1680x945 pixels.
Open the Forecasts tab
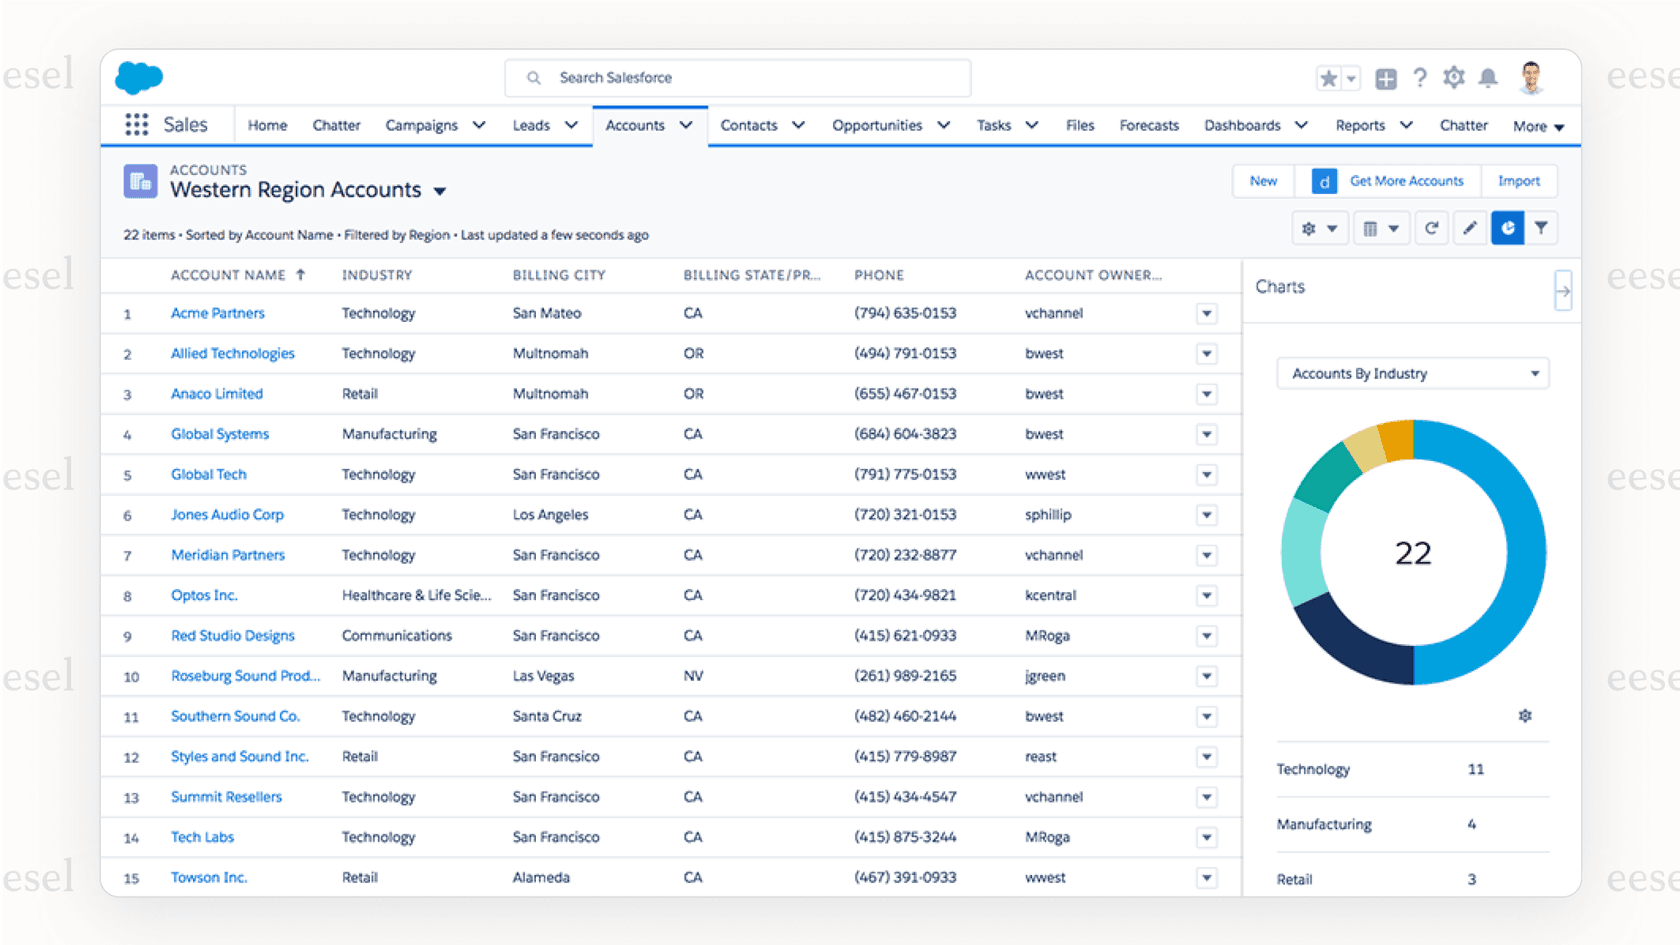tap(1148, 125)
